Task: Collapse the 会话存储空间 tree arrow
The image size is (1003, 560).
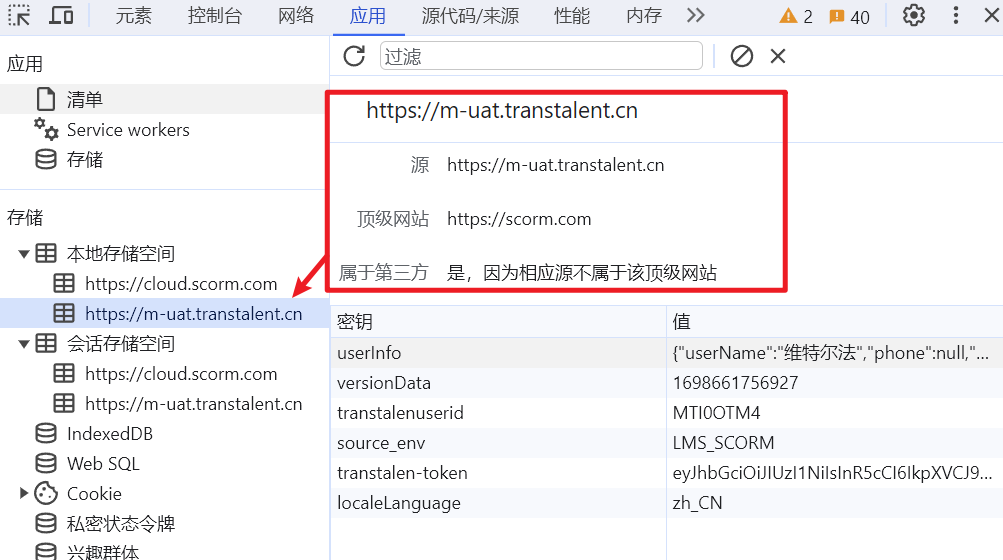Action: [x=24, y=344]
